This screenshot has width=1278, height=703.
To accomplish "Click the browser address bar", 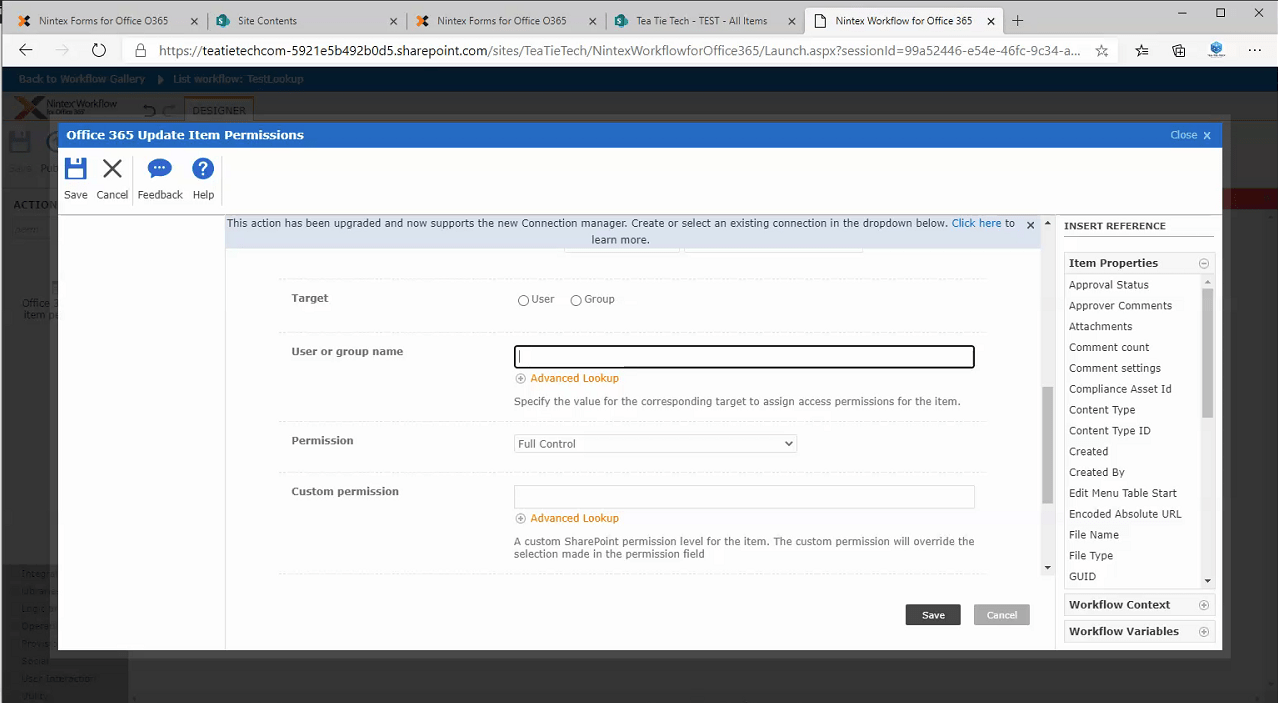I will pyautogui.click(x=619, y=50).
